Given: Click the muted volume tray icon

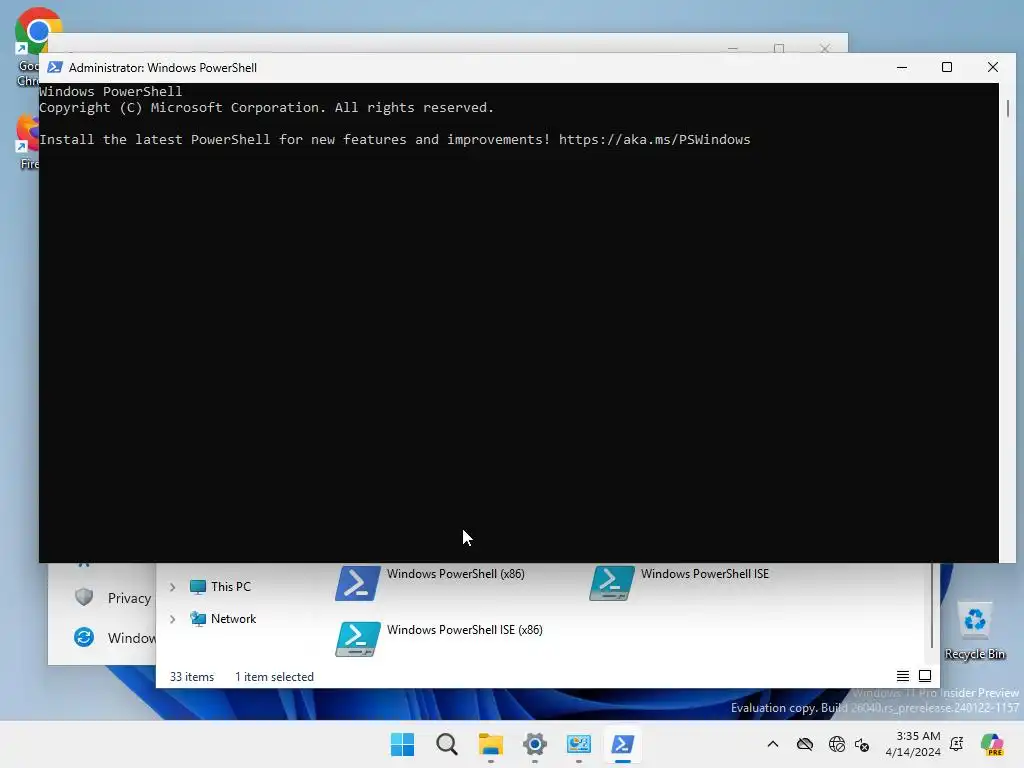Looking at the screenshot, I should tap(862, 744).
